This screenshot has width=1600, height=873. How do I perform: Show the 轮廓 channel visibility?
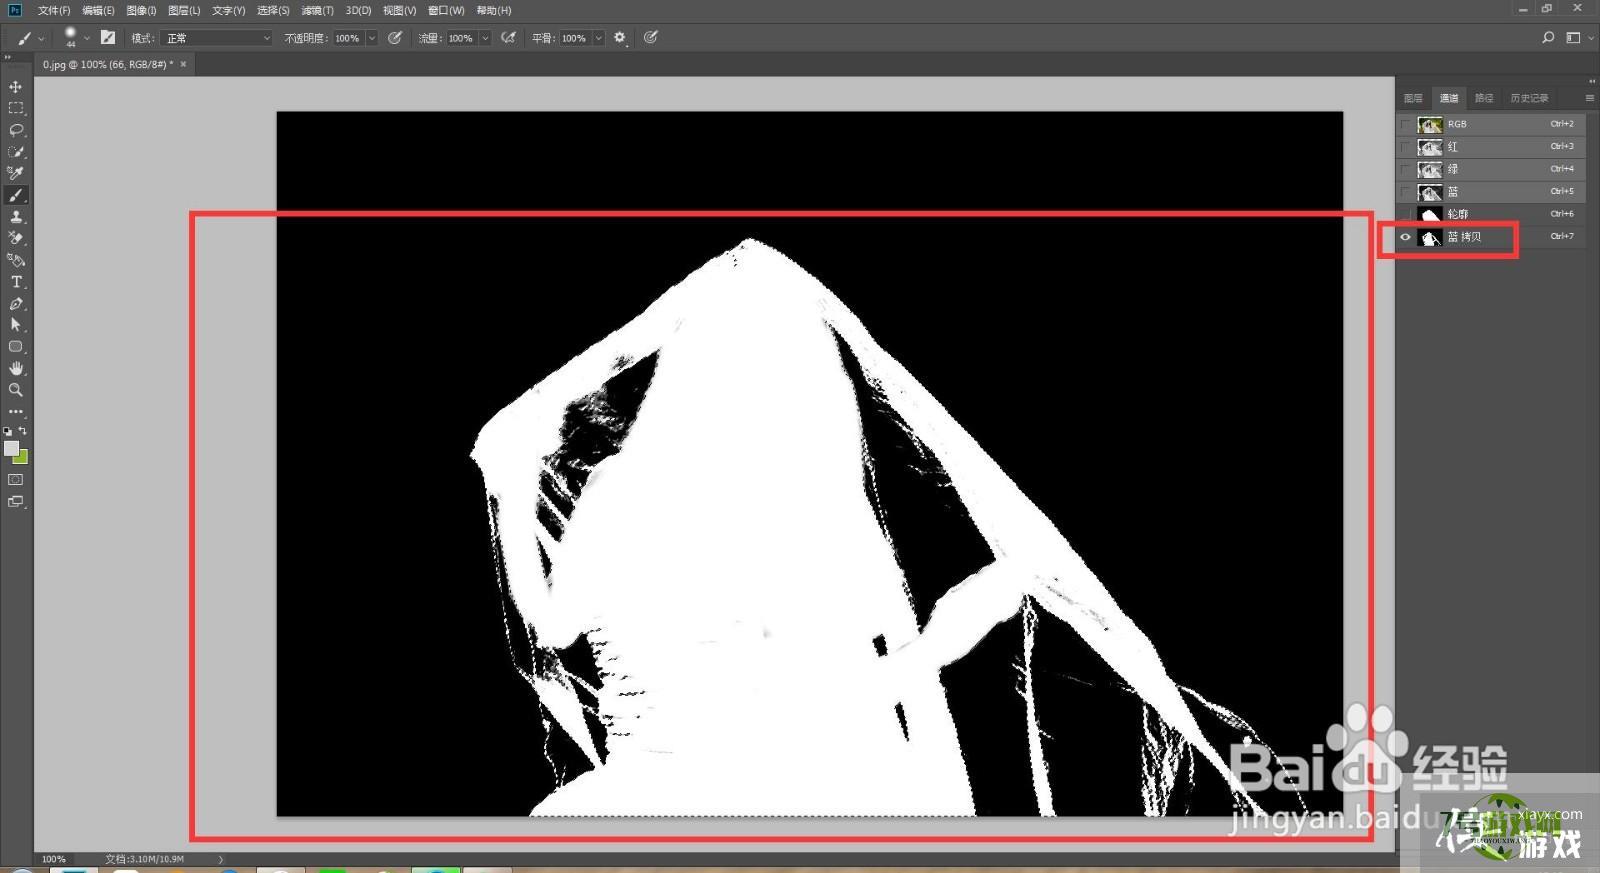(1405, 214)
